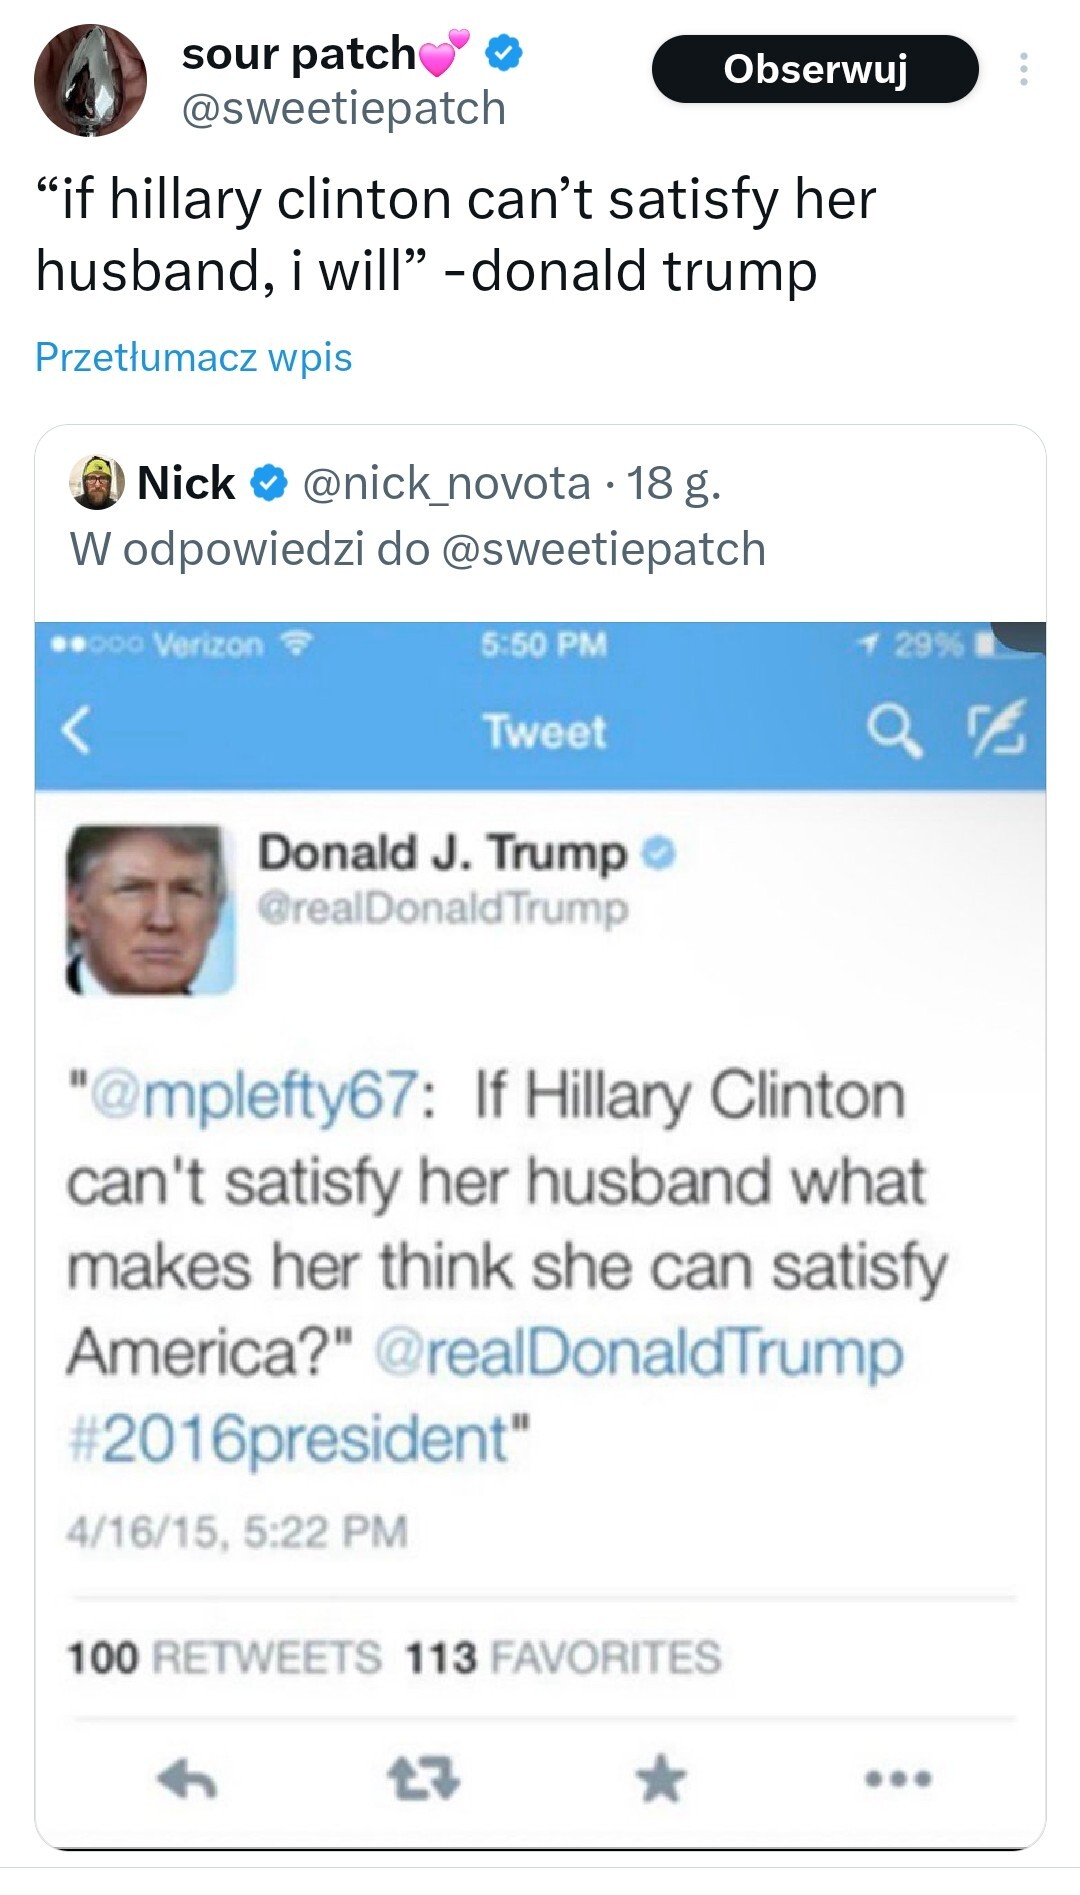Open the @nick_novota handle
Viewport: 1080px width, 1895px height.
point(446,484)
